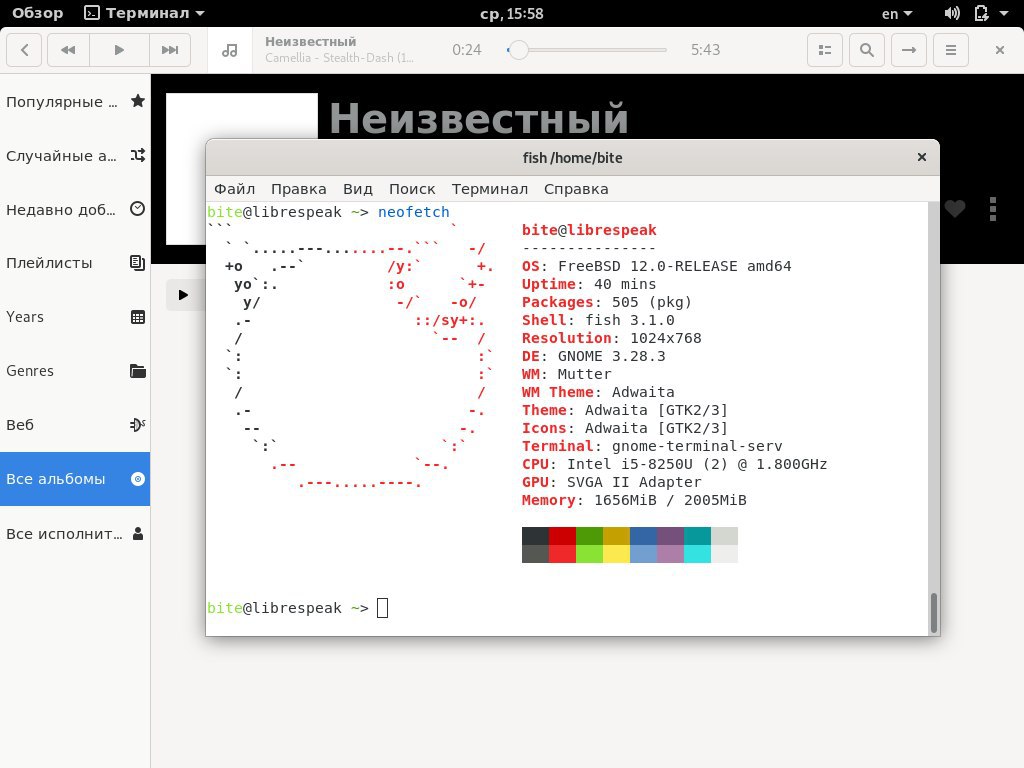Click the disc icon beside Все альбомы

click(x=138, y=479)
